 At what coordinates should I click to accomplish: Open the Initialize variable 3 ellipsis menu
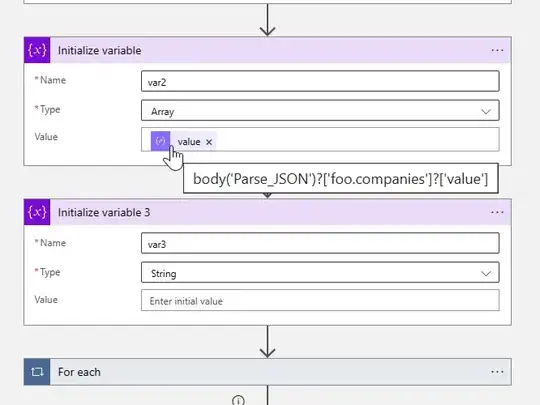497,212
